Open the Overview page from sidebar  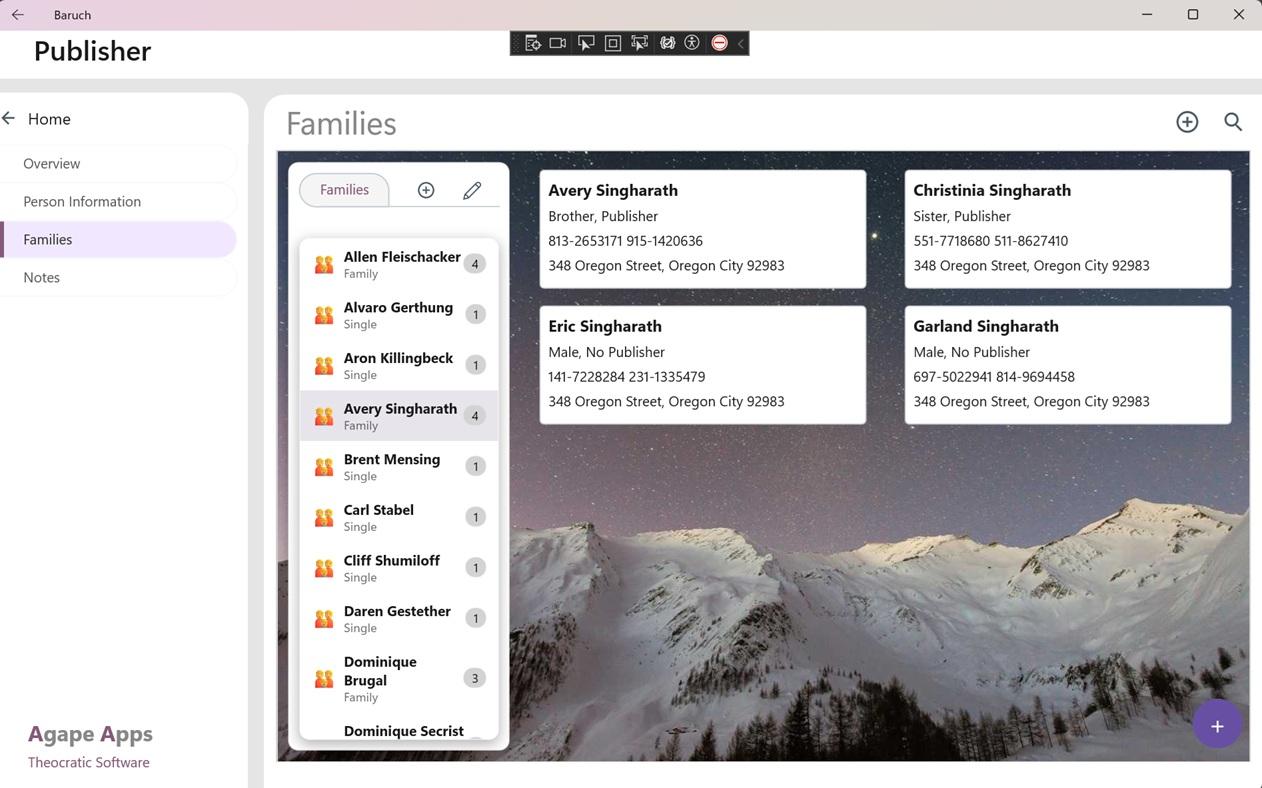[x=52, y=163]
